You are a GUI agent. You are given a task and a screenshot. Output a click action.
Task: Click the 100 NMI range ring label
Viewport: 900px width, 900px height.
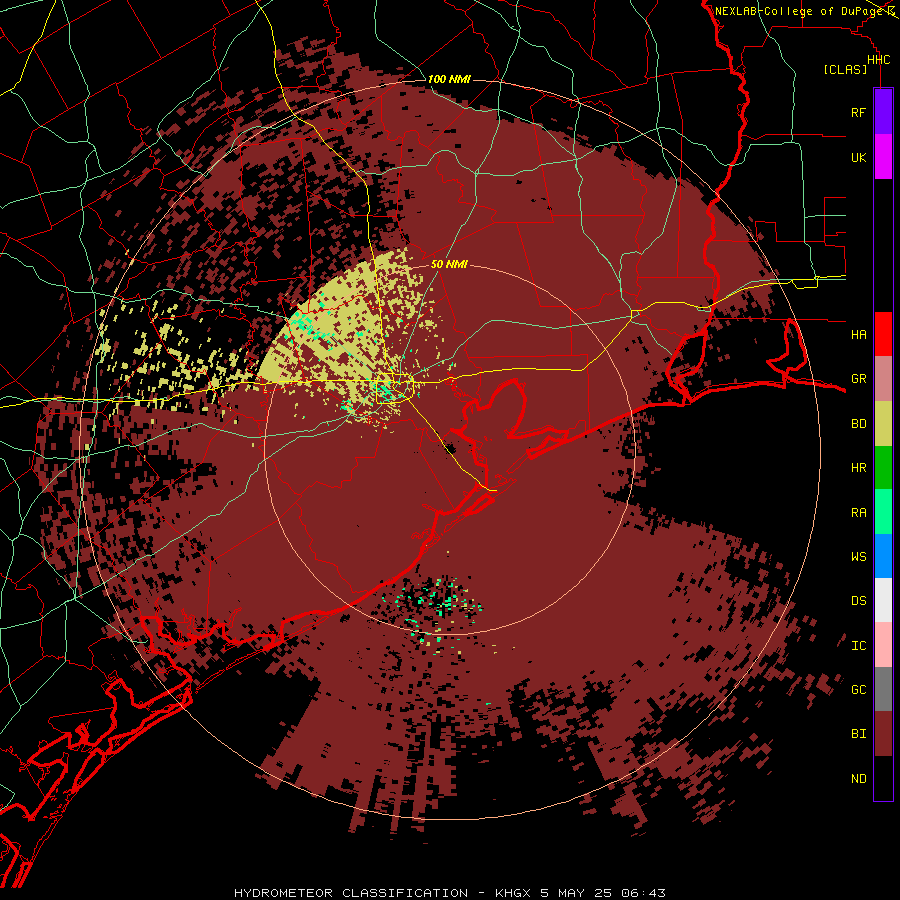coord(449,79)
